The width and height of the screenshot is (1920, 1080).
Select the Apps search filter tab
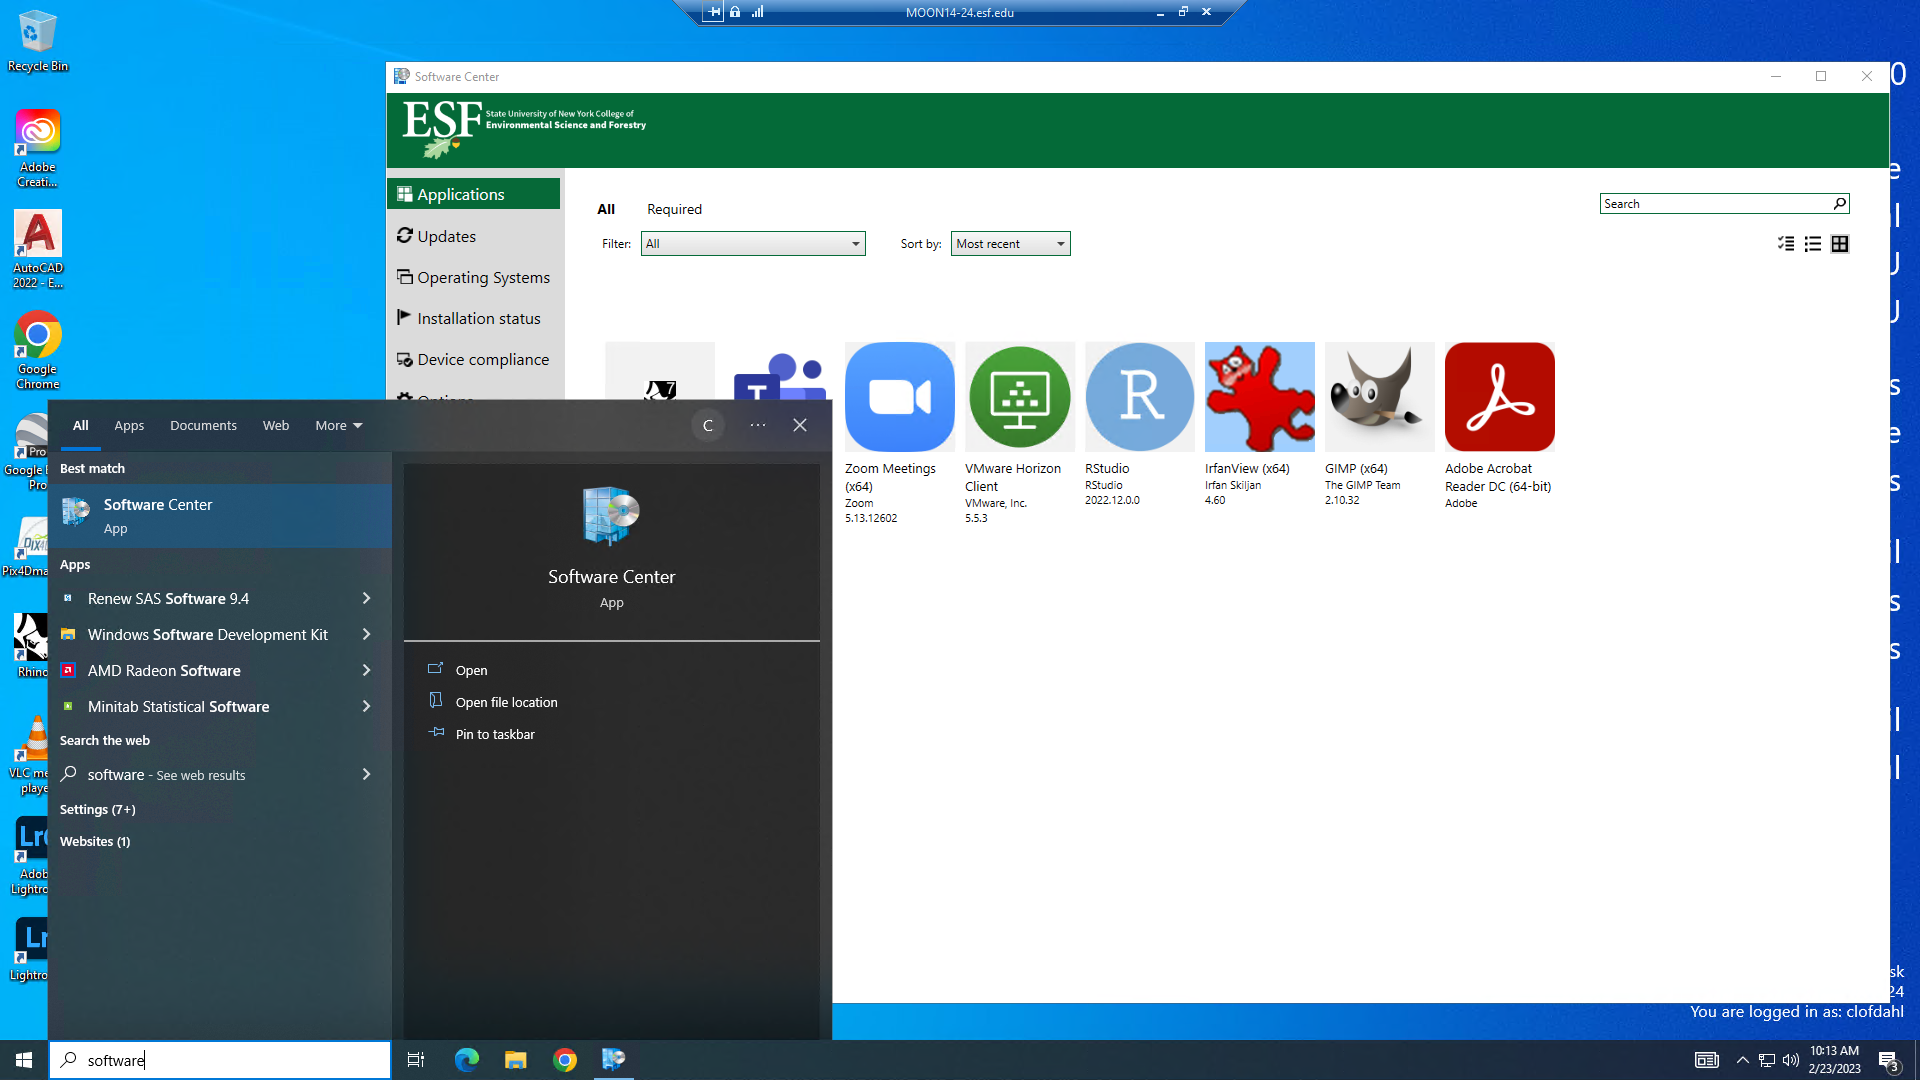[129, 426]
